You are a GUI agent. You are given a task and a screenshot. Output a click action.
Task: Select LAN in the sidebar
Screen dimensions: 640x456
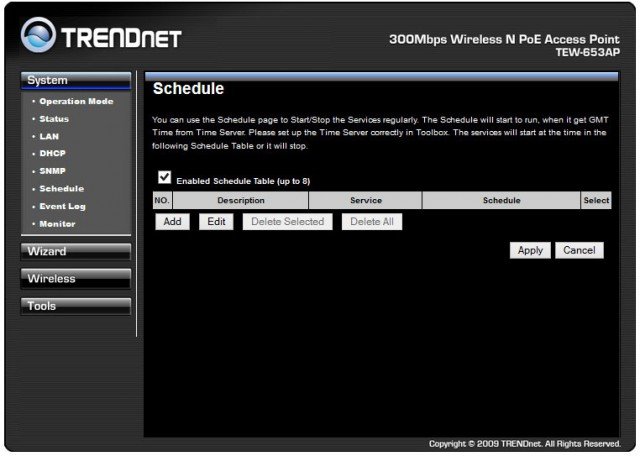pyautogui.click(x=49, y=136)
